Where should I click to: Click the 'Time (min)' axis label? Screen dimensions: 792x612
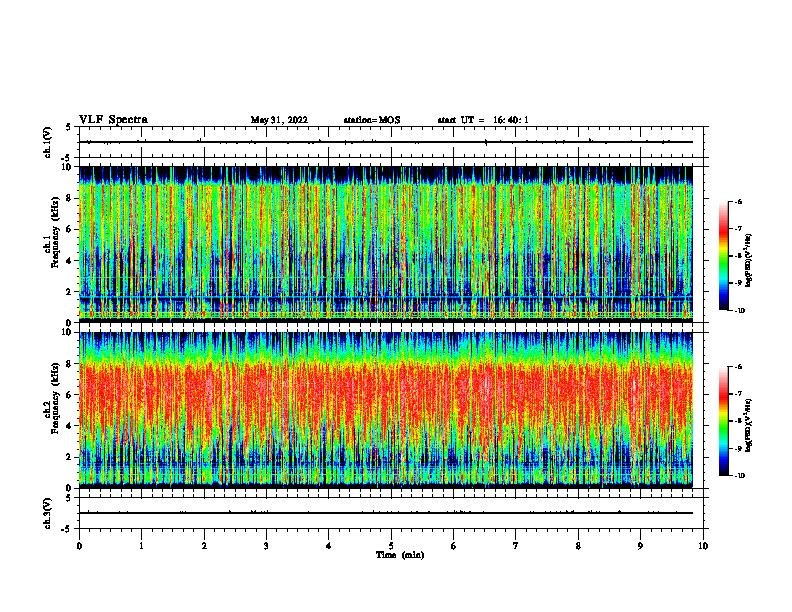click(x=400, y=555)
